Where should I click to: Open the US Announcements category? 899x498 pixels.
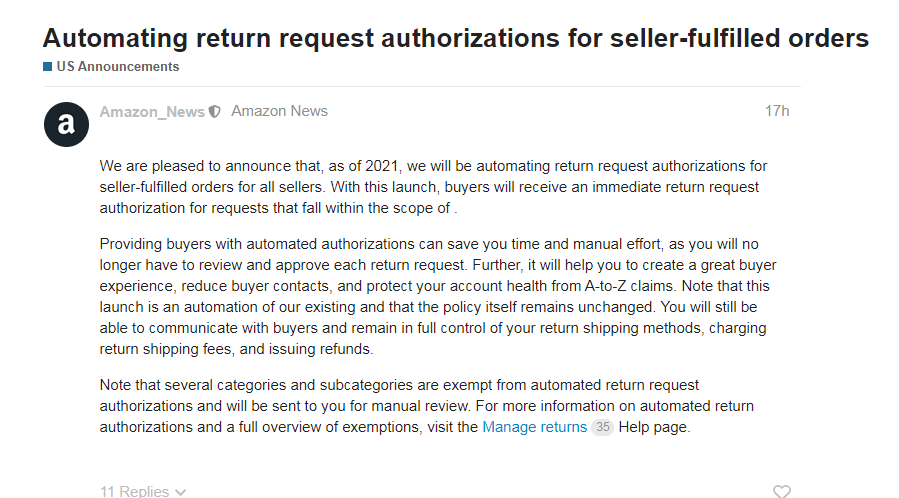[117, 67]
